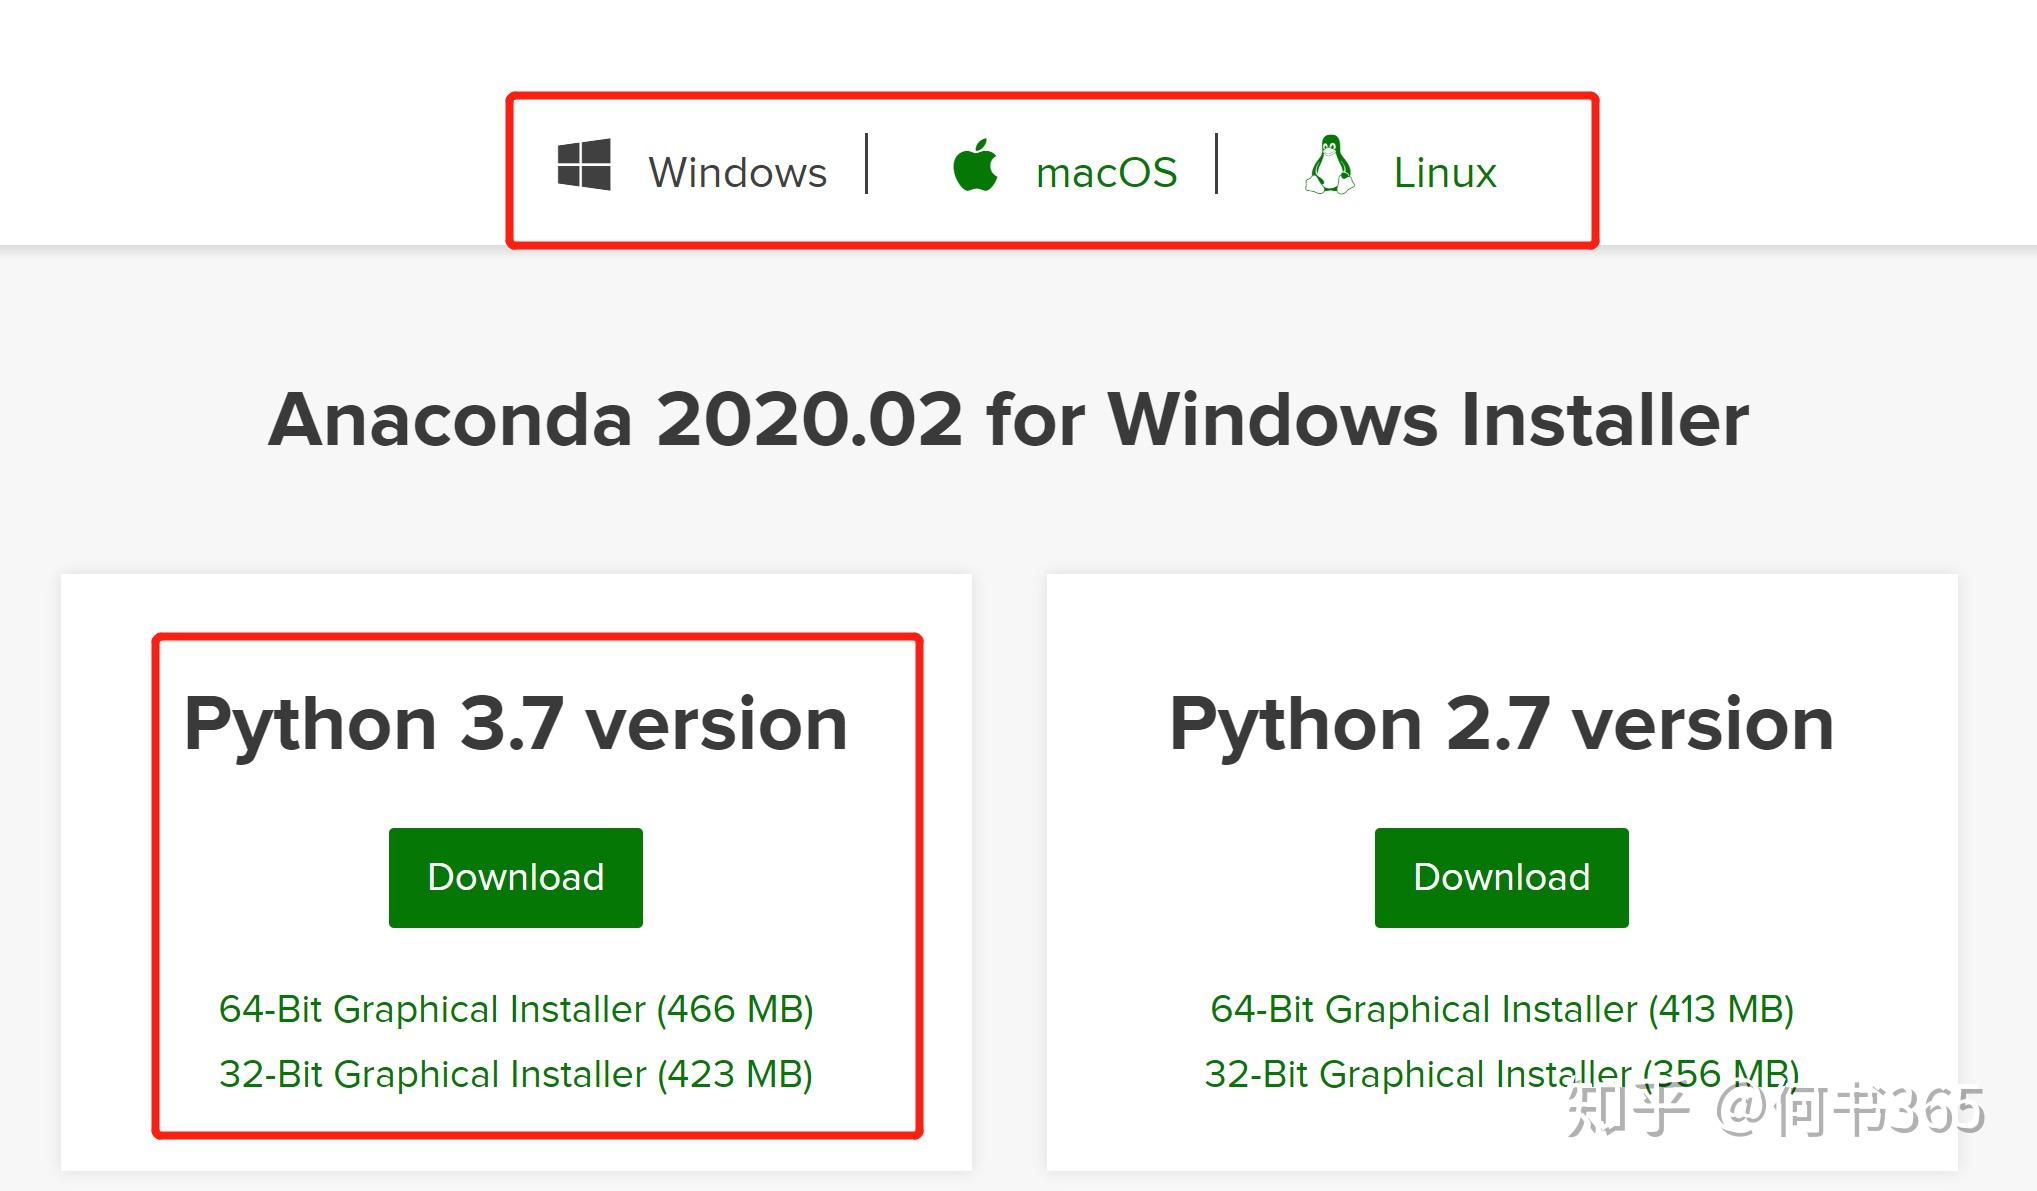Open 32-Bit Graphical Installer (356 MB) link
This screenshot has width=2037, height=1191.
(x=1502, y=1074)
